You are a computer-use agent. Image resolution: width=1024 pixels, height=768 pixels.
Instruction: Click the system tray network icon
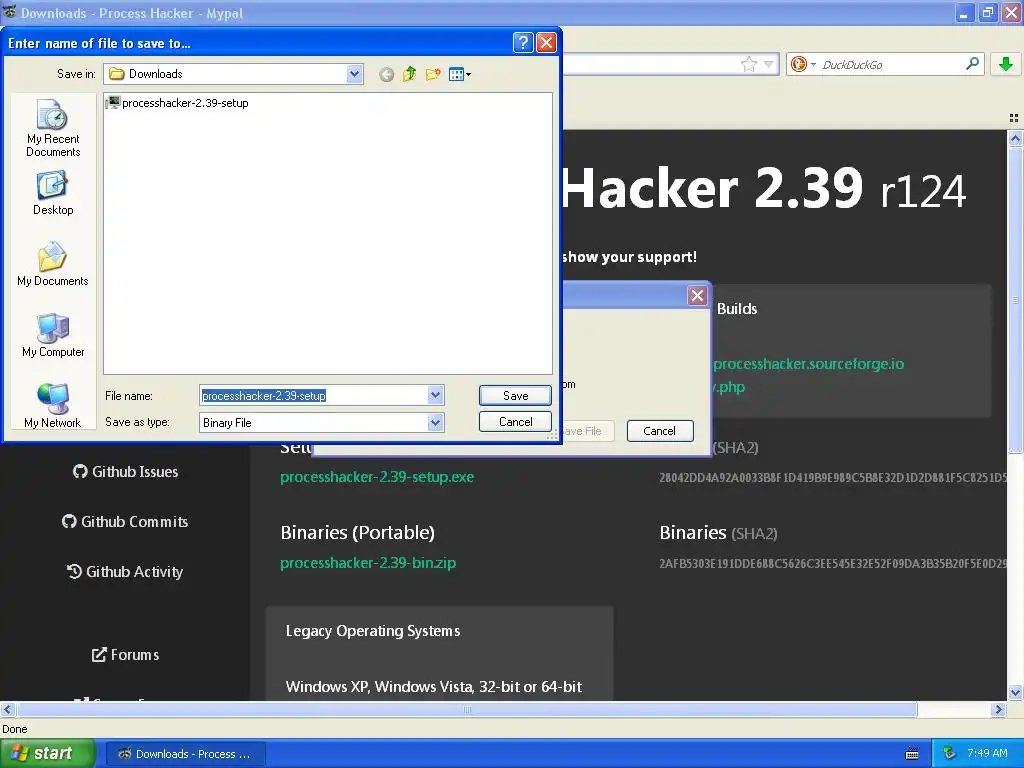click(x=950, y=754)
